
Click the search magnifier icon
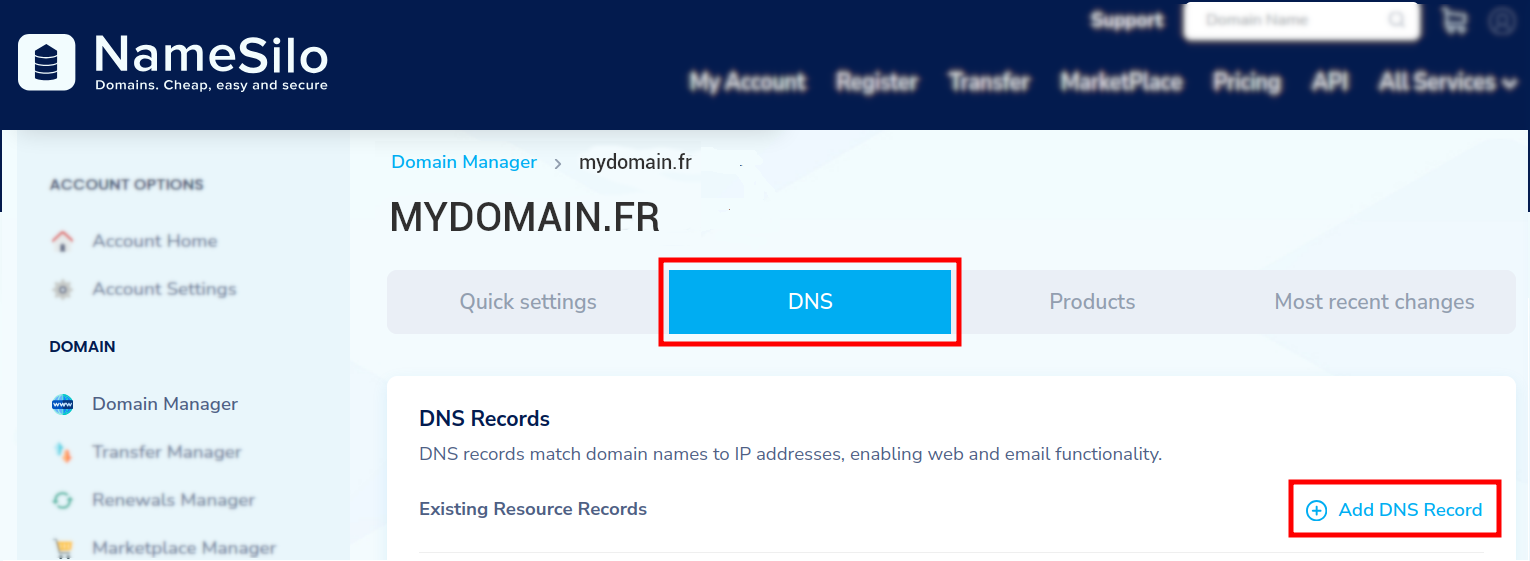click(1396, 21)
